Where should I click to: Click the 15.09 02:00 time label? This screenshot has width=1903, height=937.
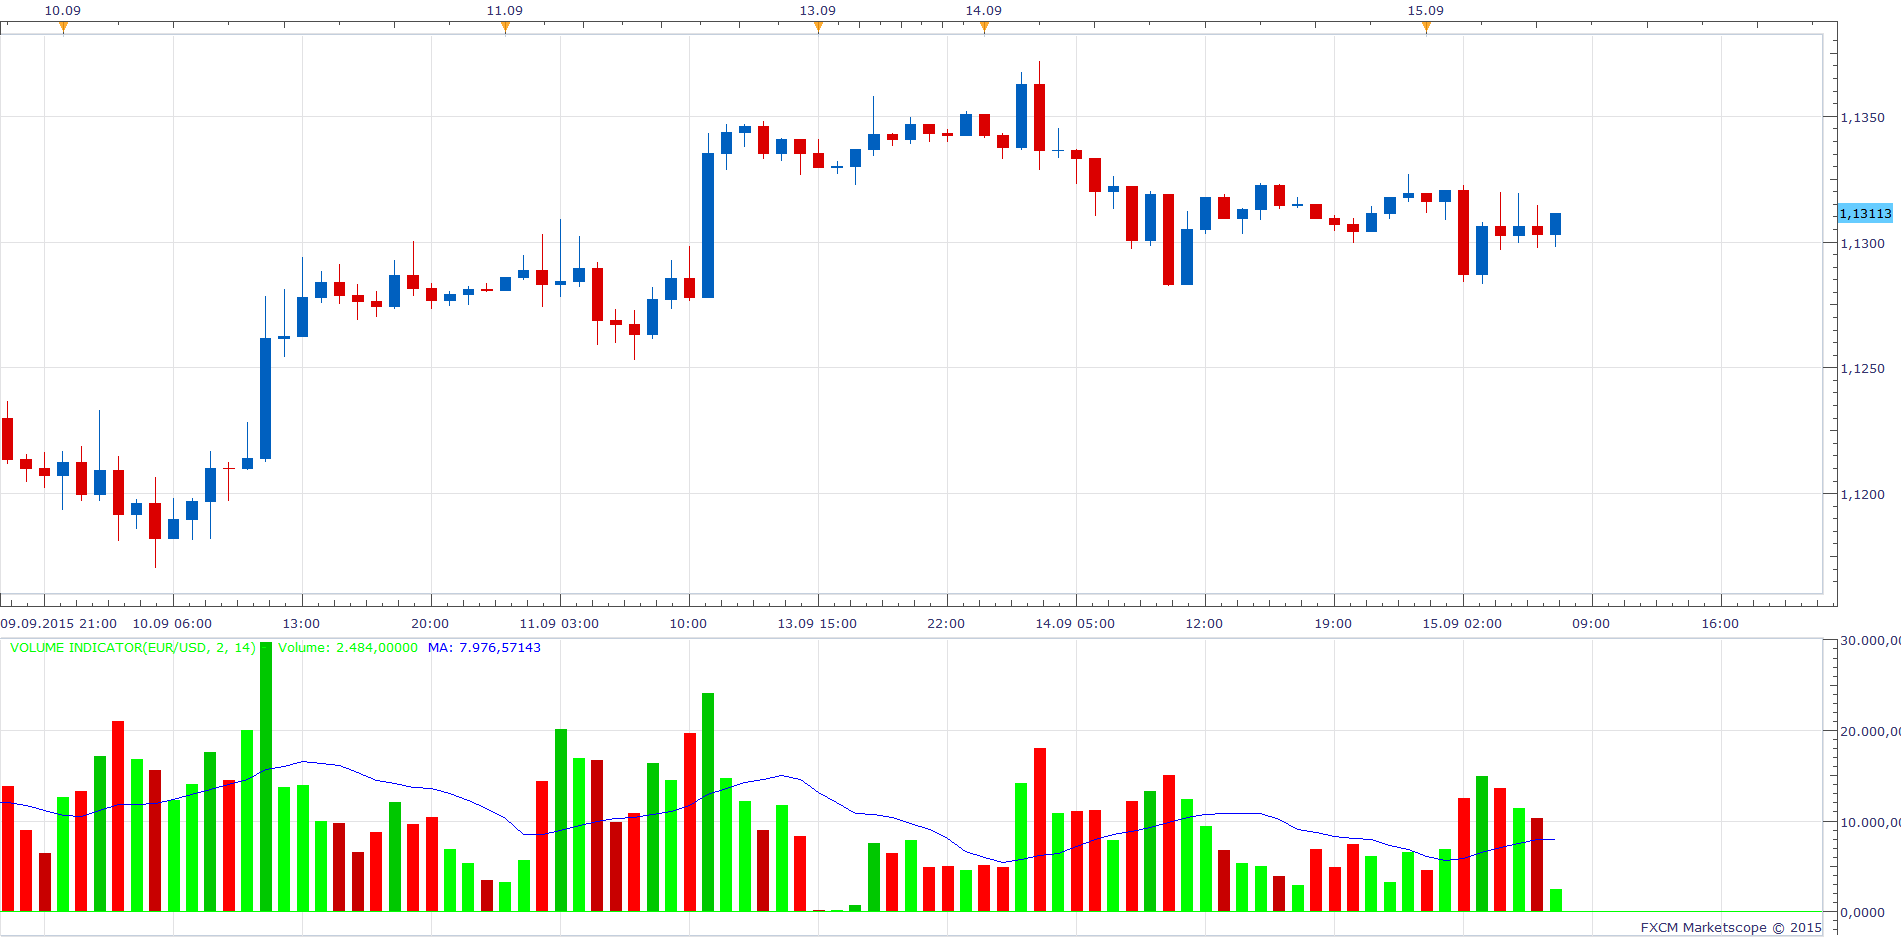tap(1462, 623)
